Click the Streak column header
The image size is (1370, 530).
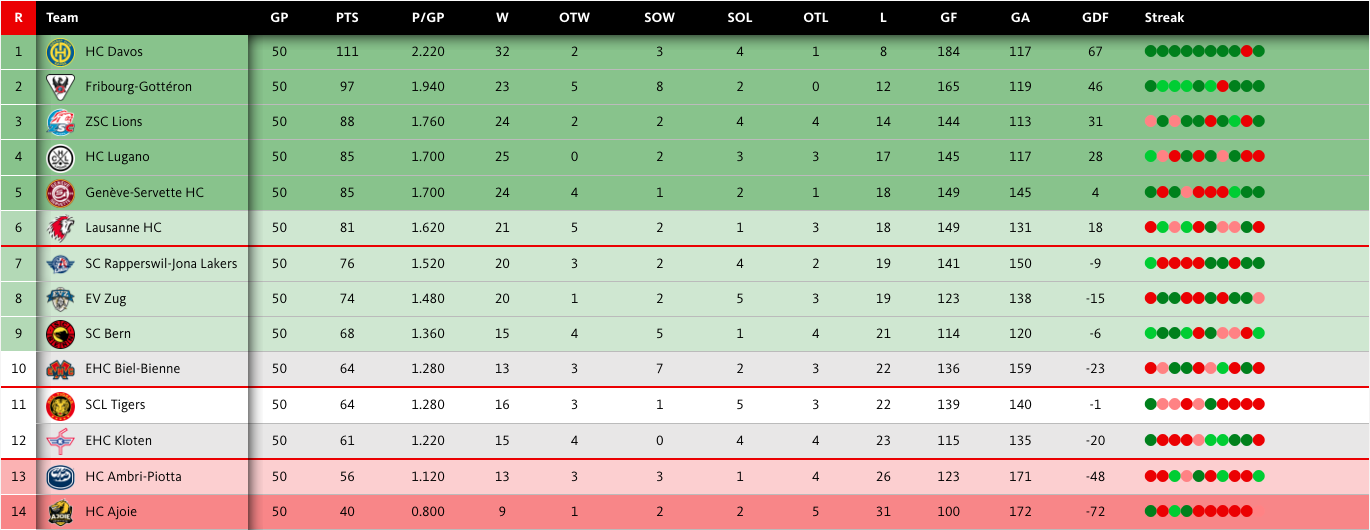pos(1164,17)
